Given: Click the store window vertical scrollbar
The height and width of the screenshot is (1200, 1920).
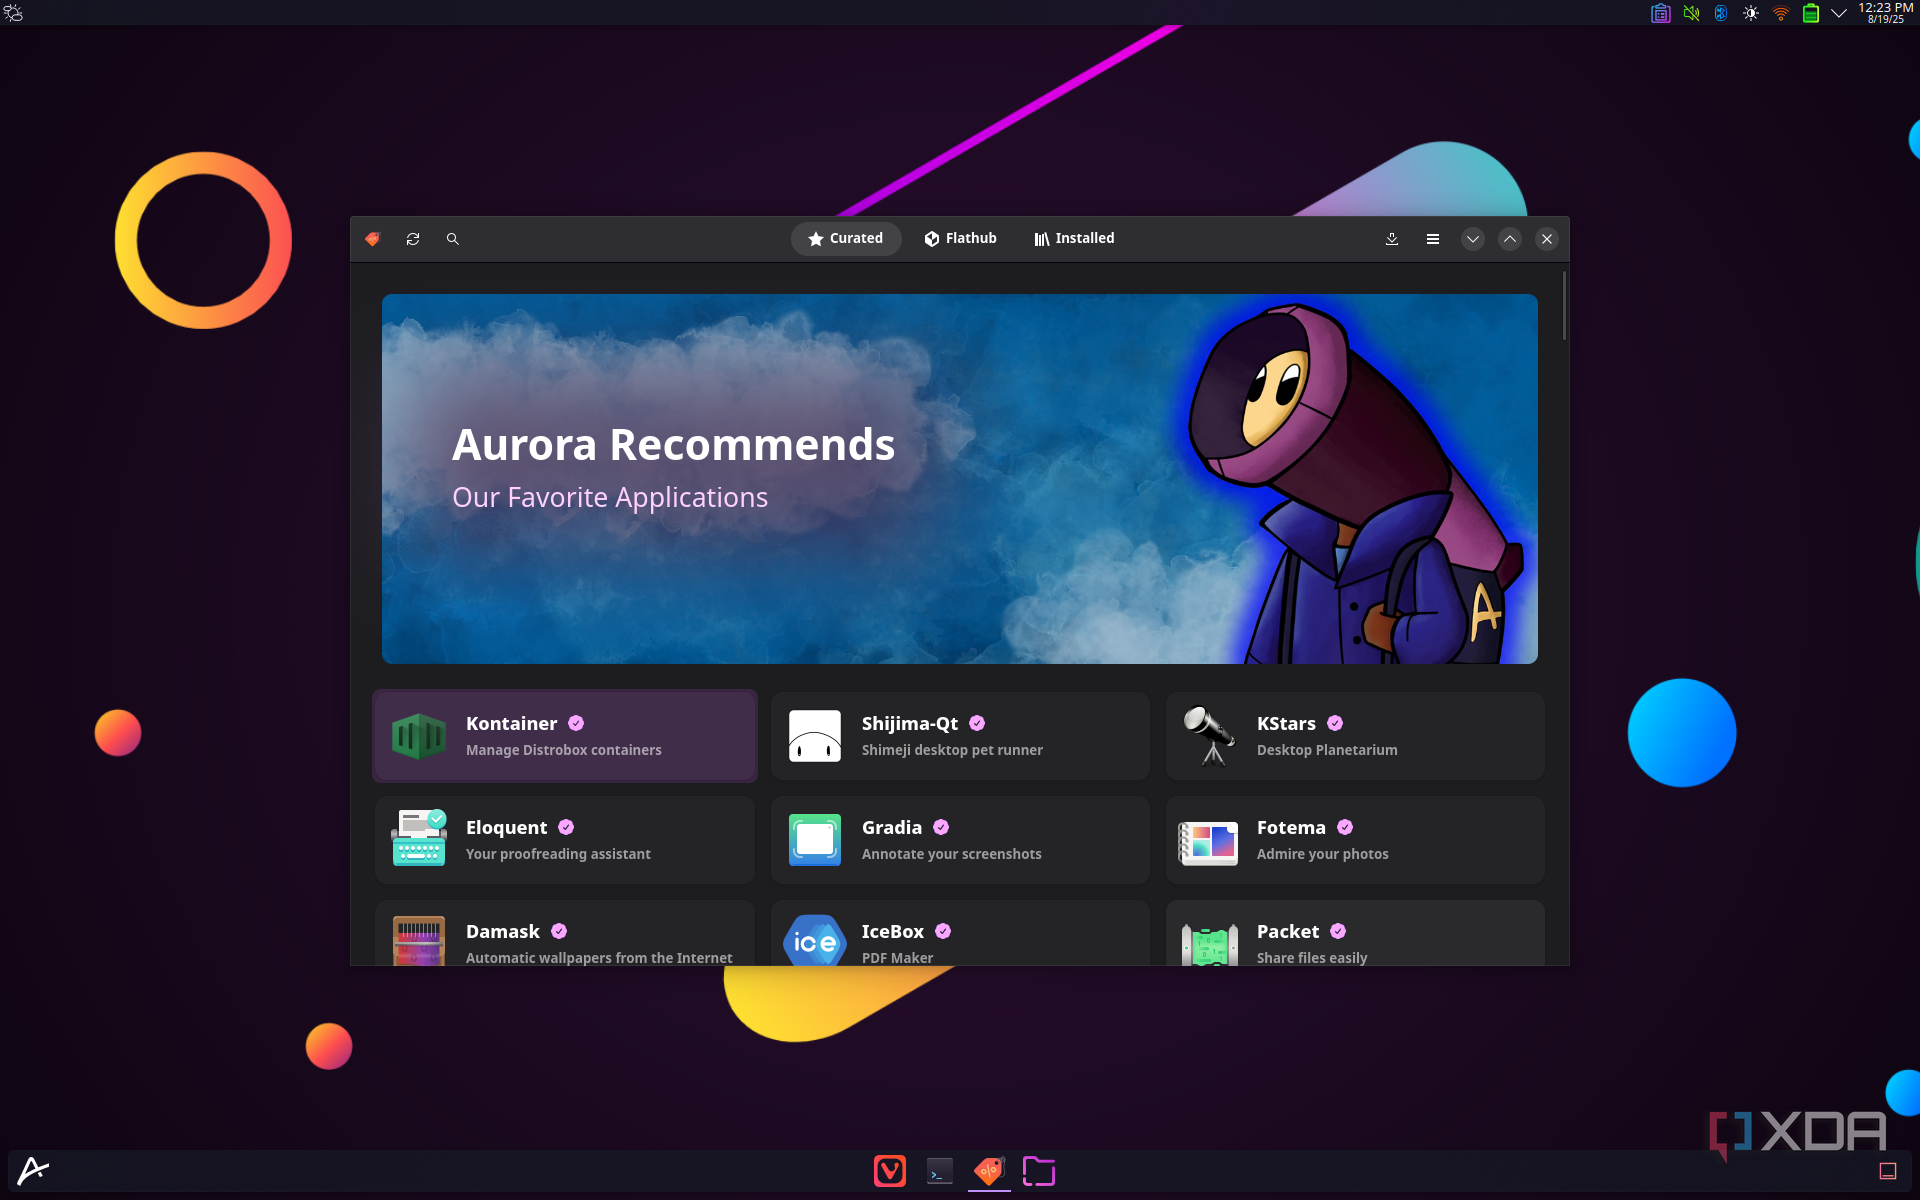Looking at the screenshot, I should pos(1564,305).
